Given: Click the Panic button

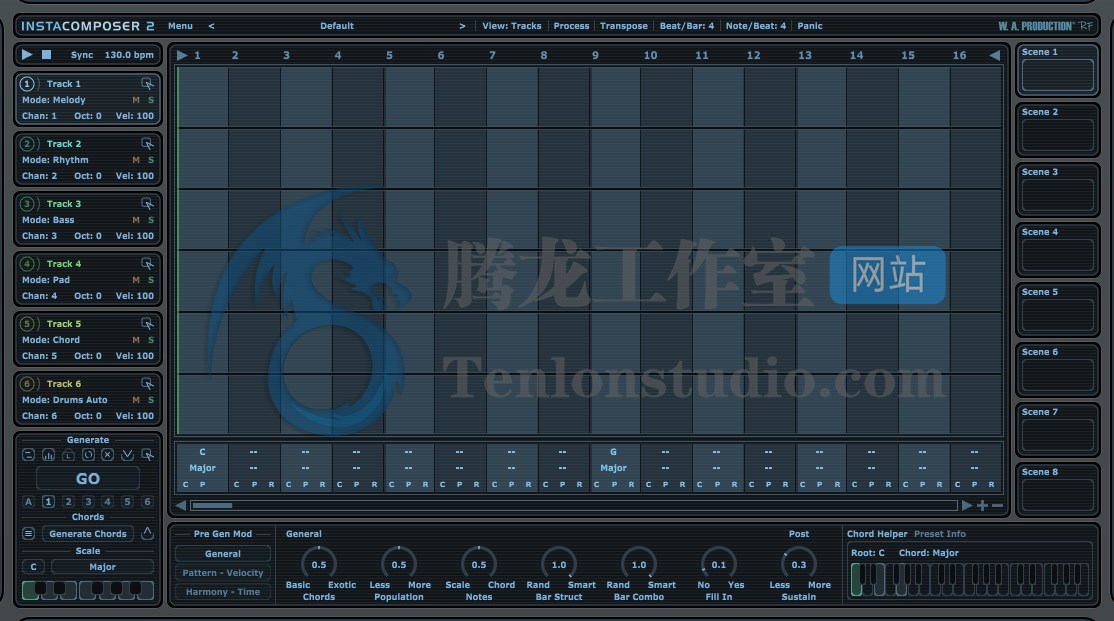Looking at the screenshot, I should [810, 26].
